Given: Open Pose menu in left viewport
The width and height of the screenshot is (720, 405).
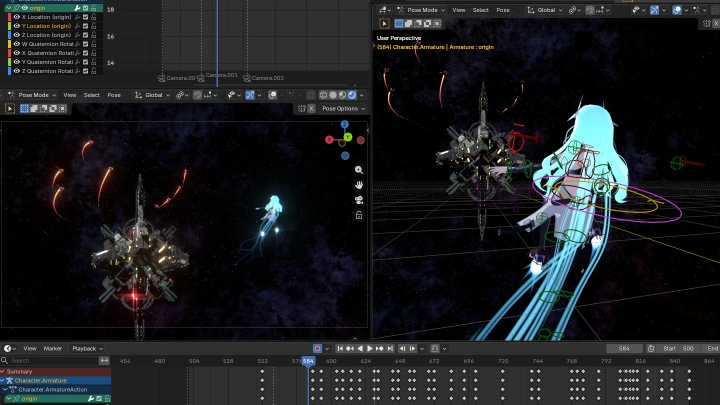Looking at the screenshot, I should point(114,95).
